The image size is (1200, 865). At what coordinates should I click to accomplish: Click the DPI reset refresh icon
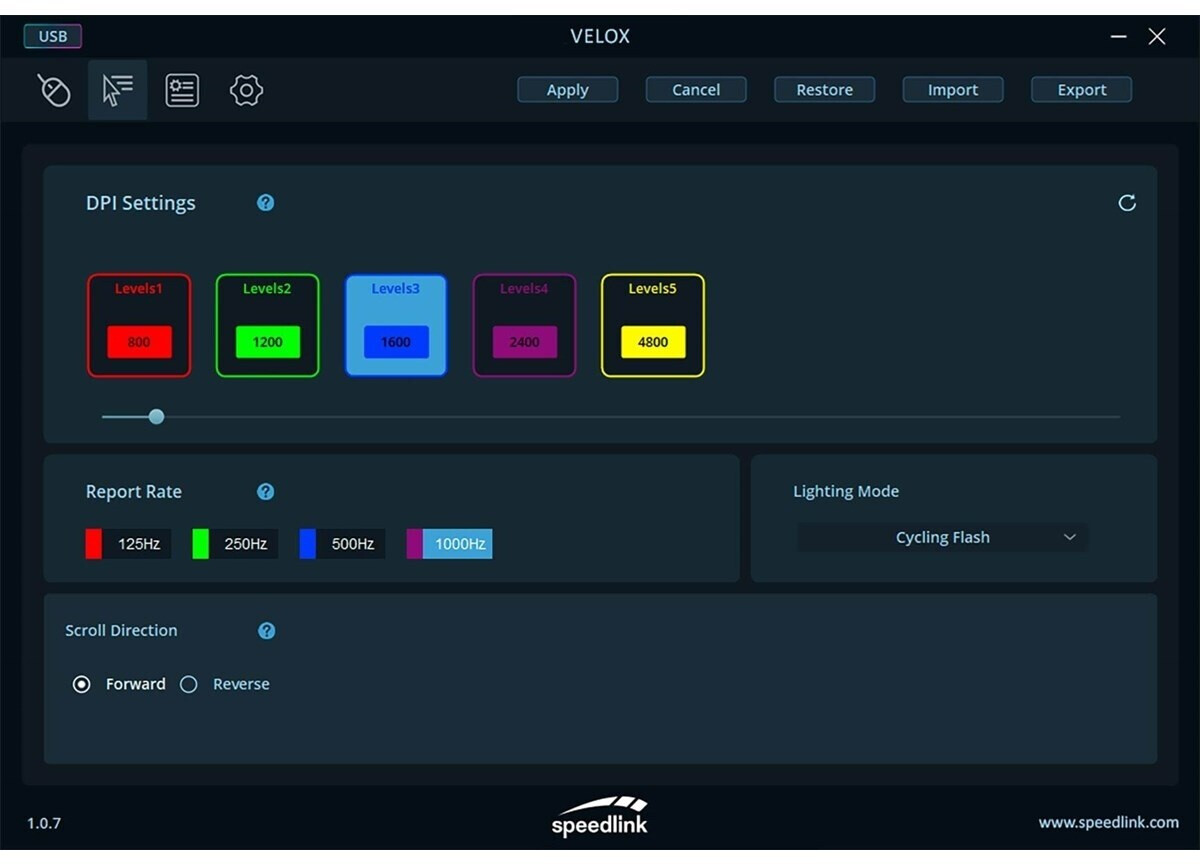pos(1127,203)
